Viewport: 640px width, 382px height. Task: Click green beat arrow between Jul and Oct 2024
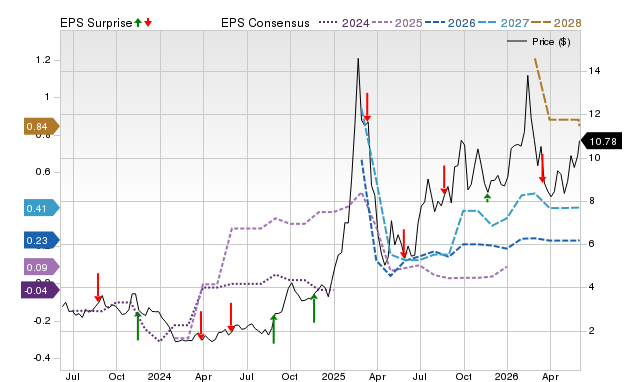click(273, 329)
